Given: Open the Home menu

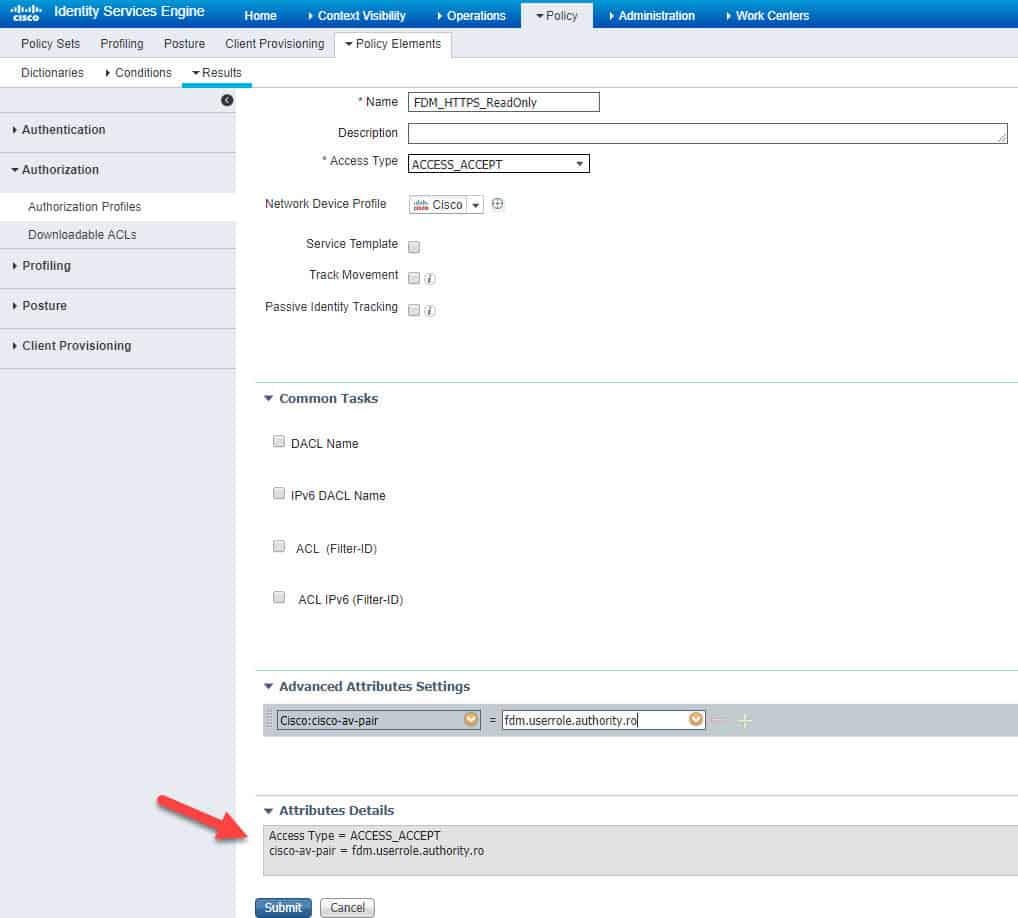Looking at the screenshot, I should [260, 16].
